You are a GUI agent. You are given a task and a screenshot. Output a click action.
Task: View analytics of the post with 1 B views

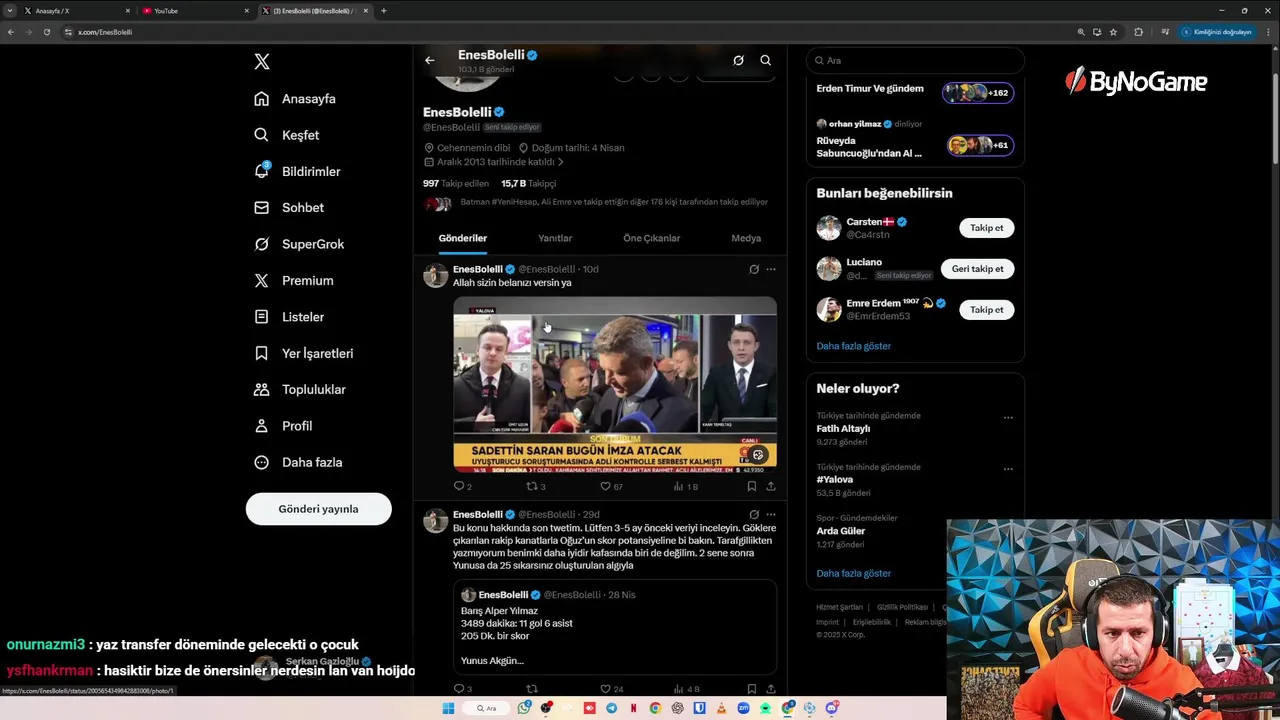coord(685,486)
